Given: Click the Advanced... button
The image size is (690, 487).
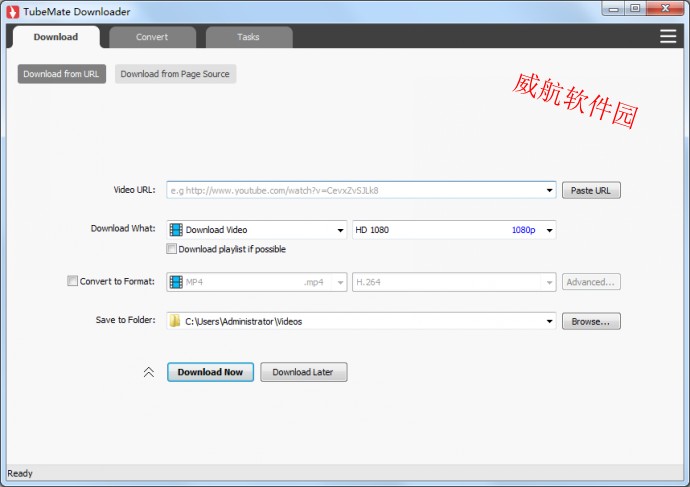Looking at the screenshot, I should click(x=591, y=282).
